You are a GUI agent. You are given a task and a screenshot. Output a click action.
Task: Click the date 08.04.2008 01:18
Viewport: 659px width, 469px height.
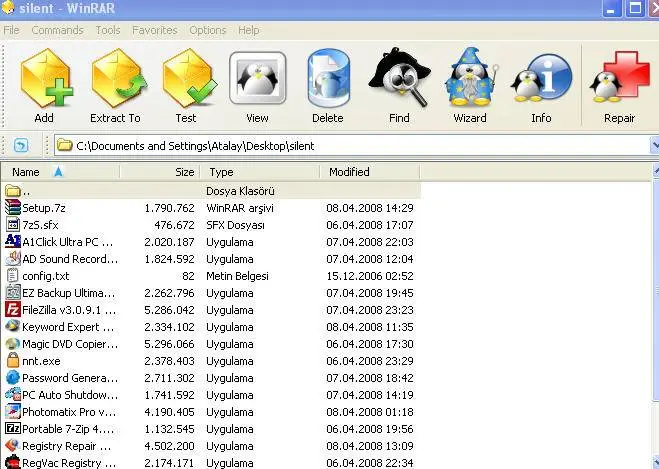(370, 412)
